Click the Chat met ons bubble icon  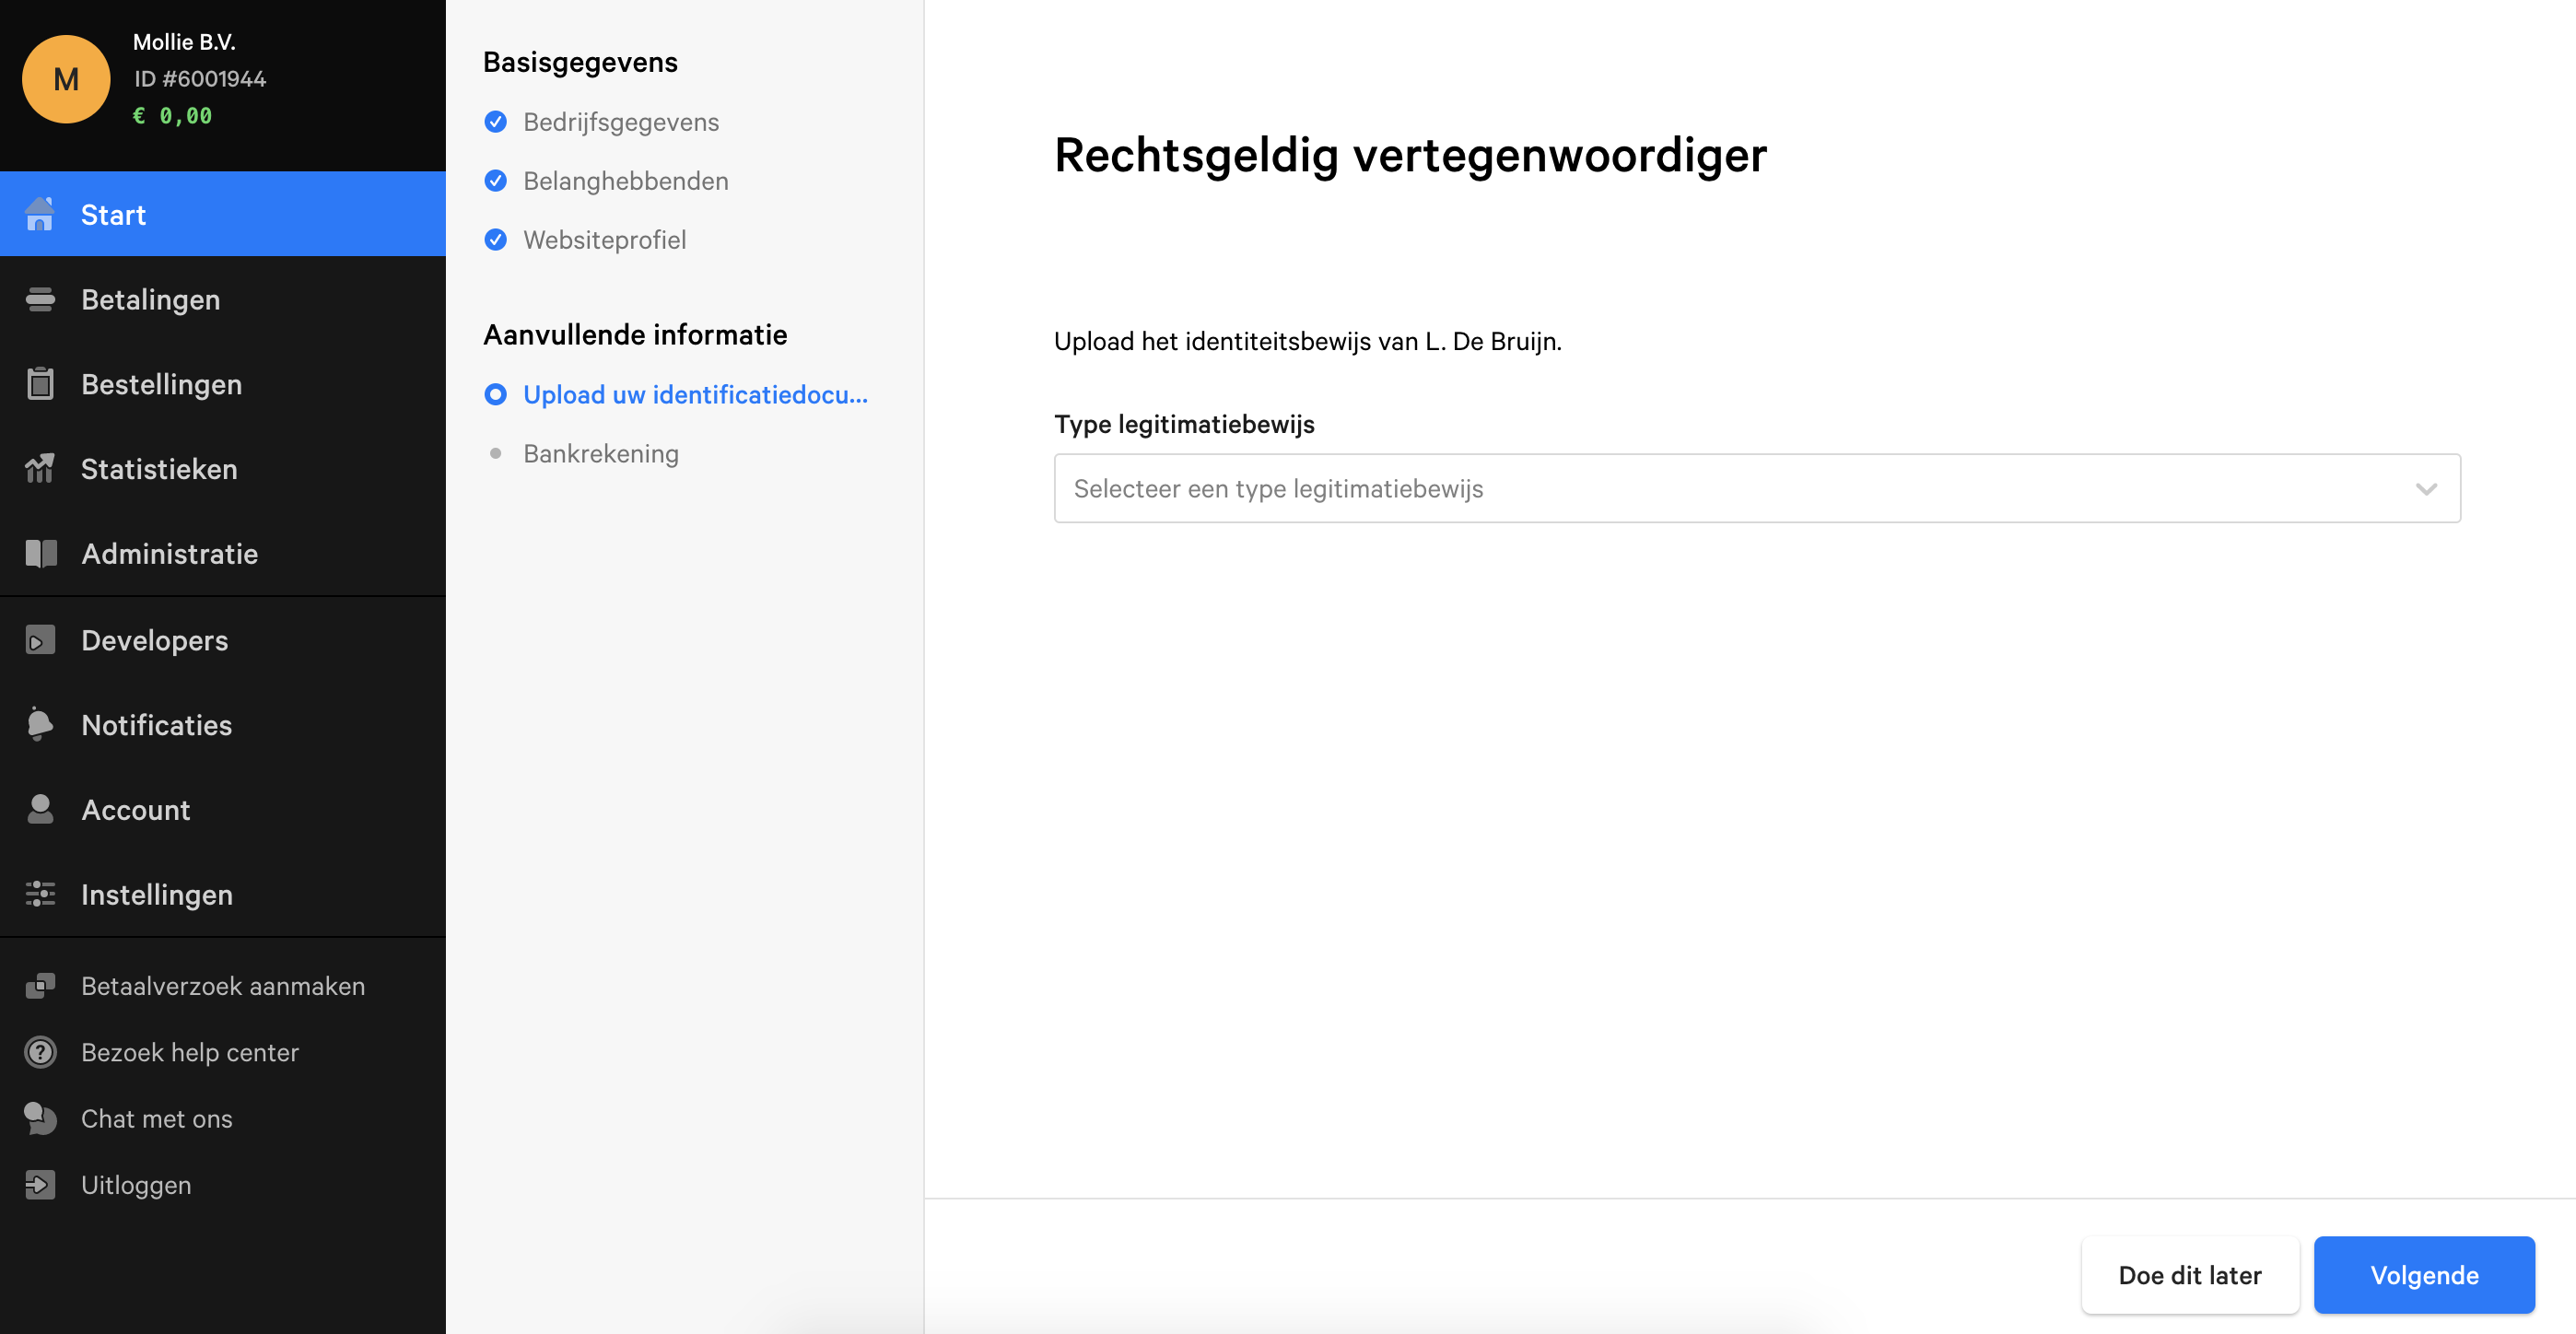click(40, 1118)
